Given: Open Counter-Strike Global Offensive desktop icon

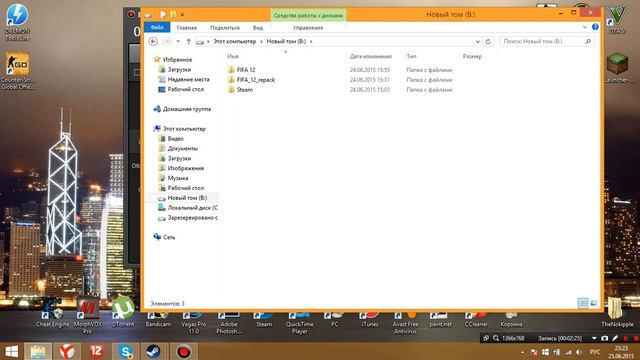Looking at the screenshot, I should [x=17, y=70].
